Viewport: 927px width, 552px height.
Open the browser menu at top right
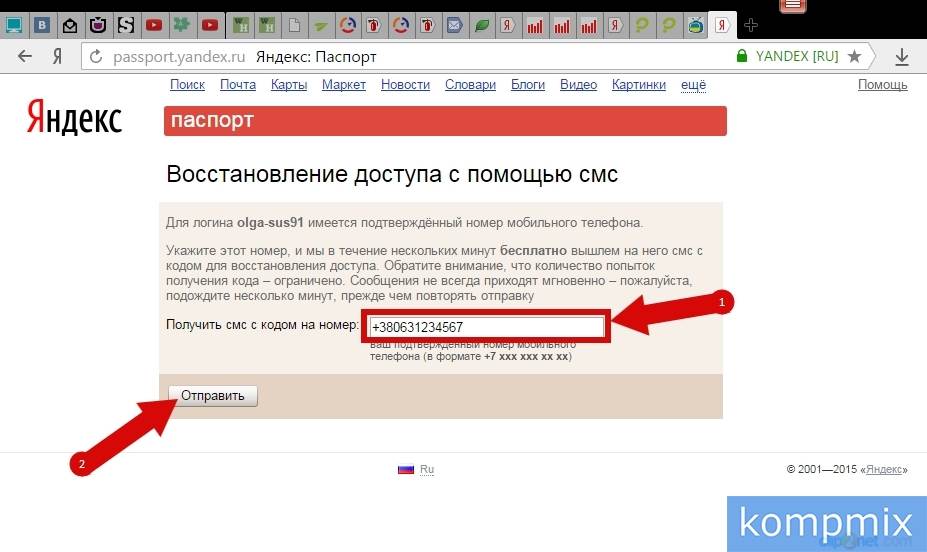click(793, 5)
